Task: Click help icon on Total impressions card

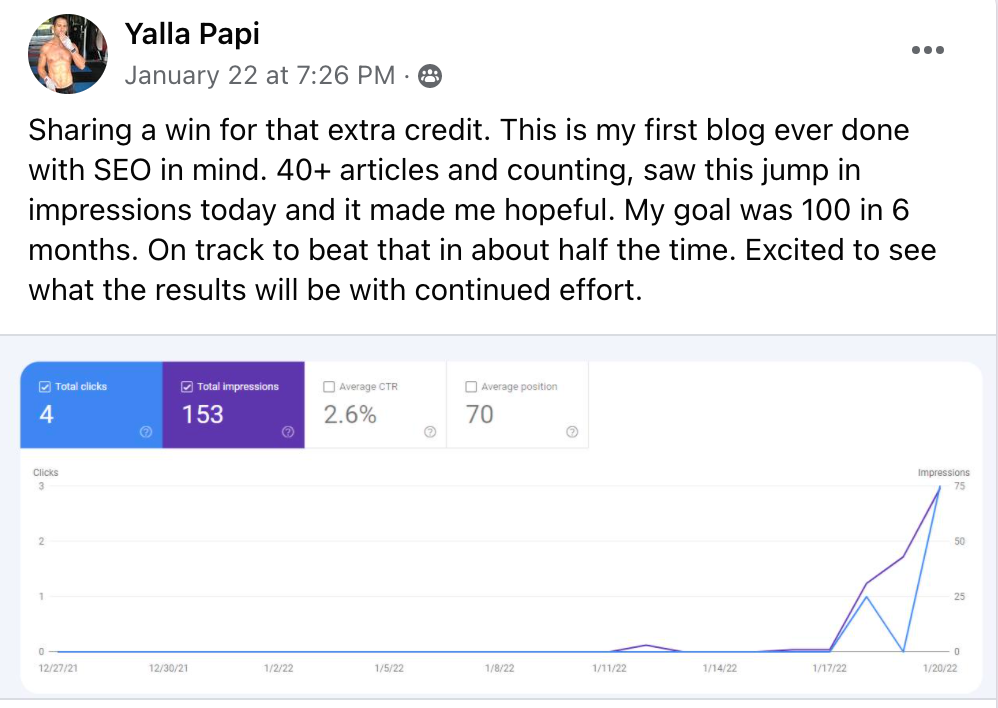Action: 288,432
